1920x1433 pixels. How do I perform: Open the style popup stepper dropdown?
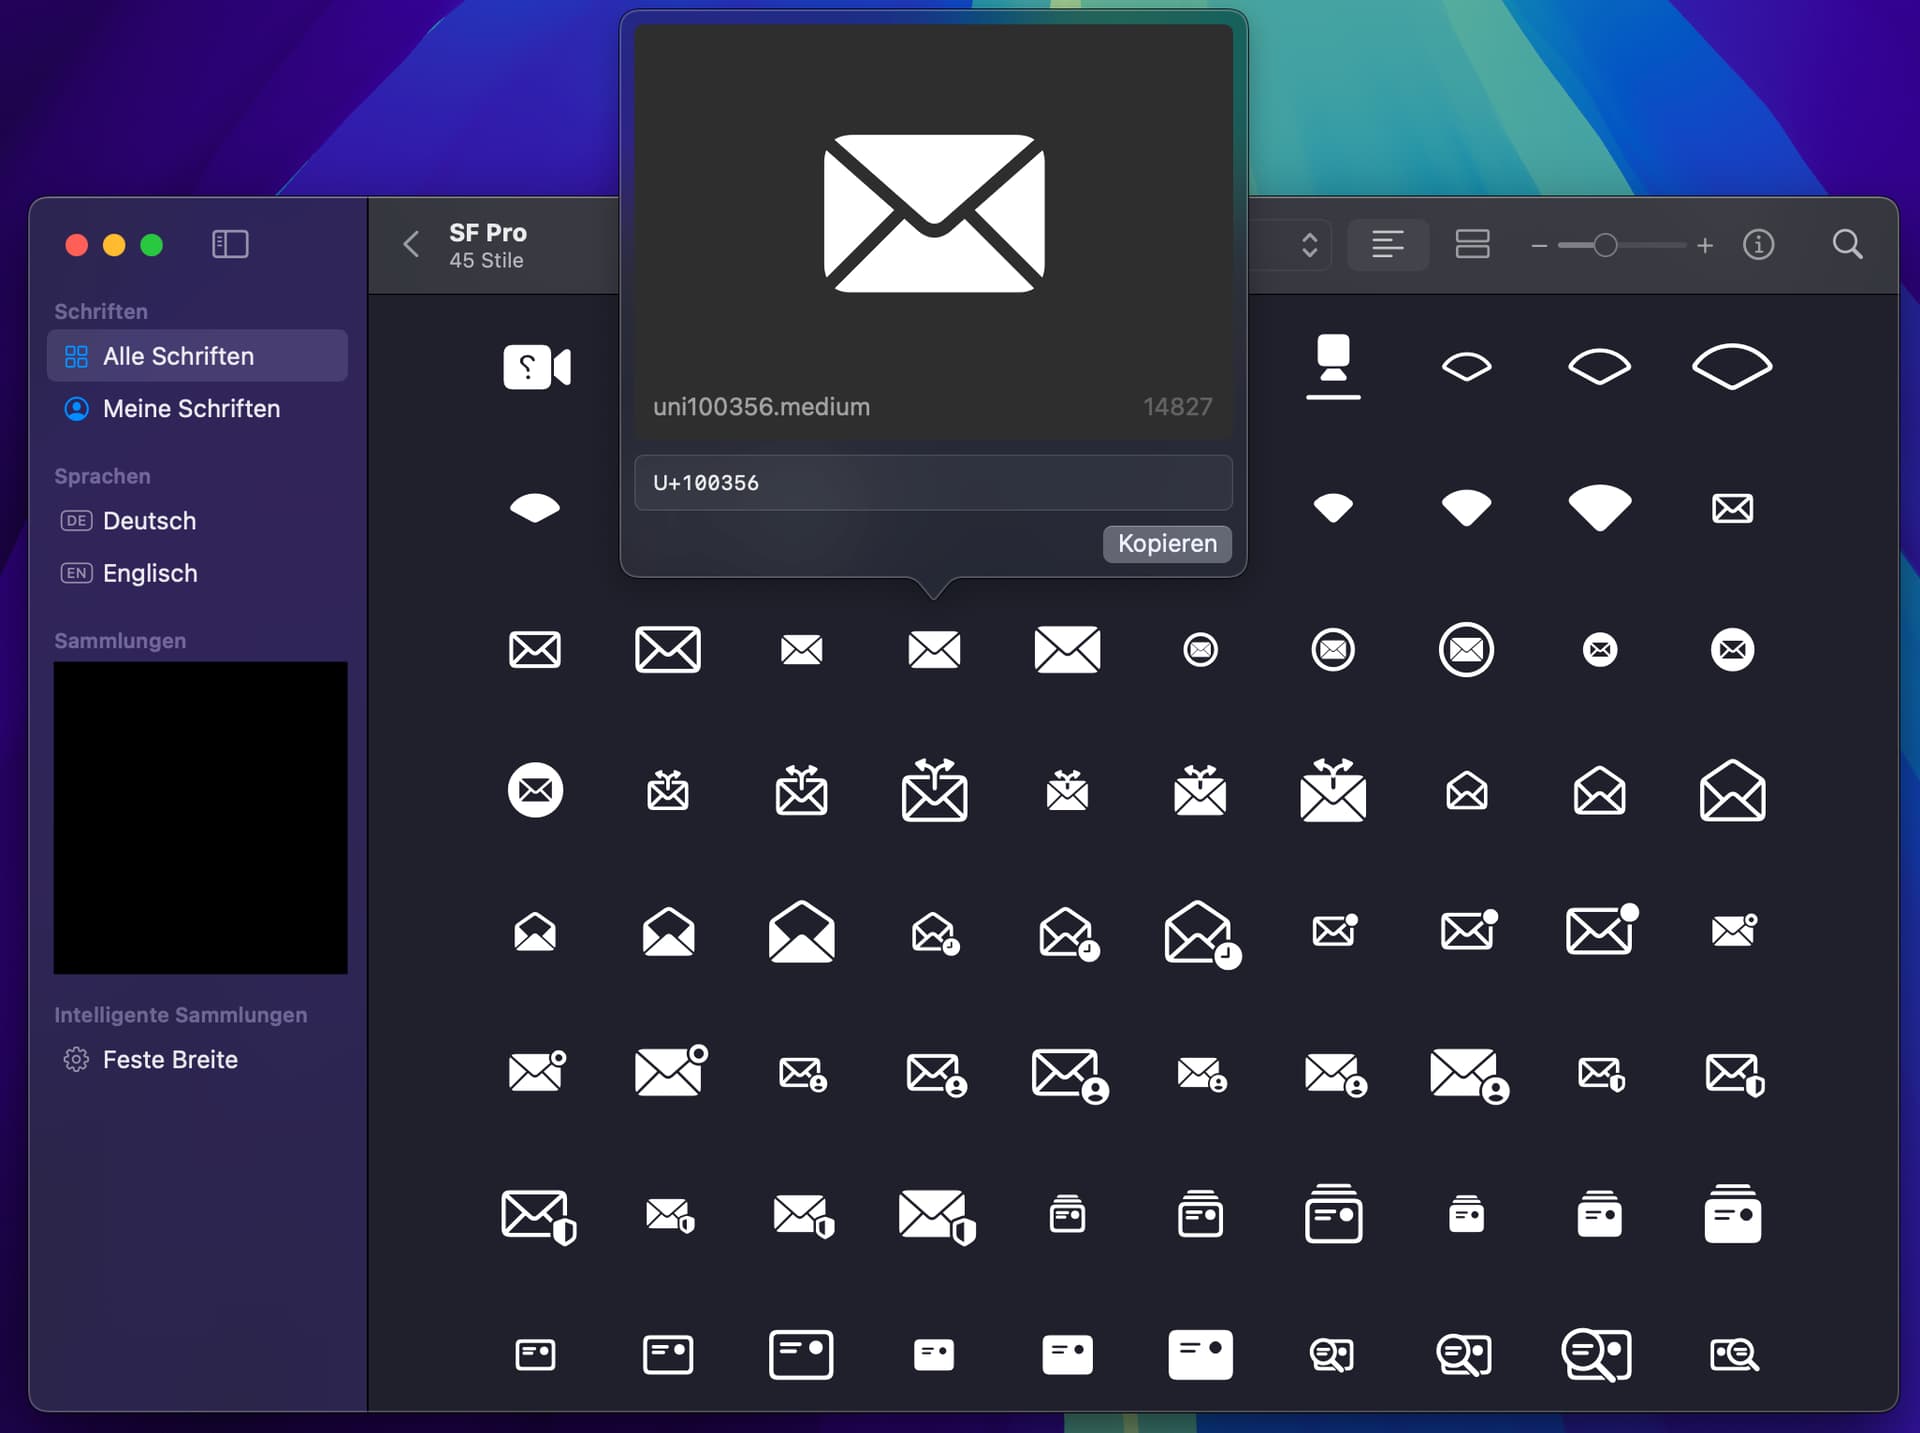(1309, 245)
